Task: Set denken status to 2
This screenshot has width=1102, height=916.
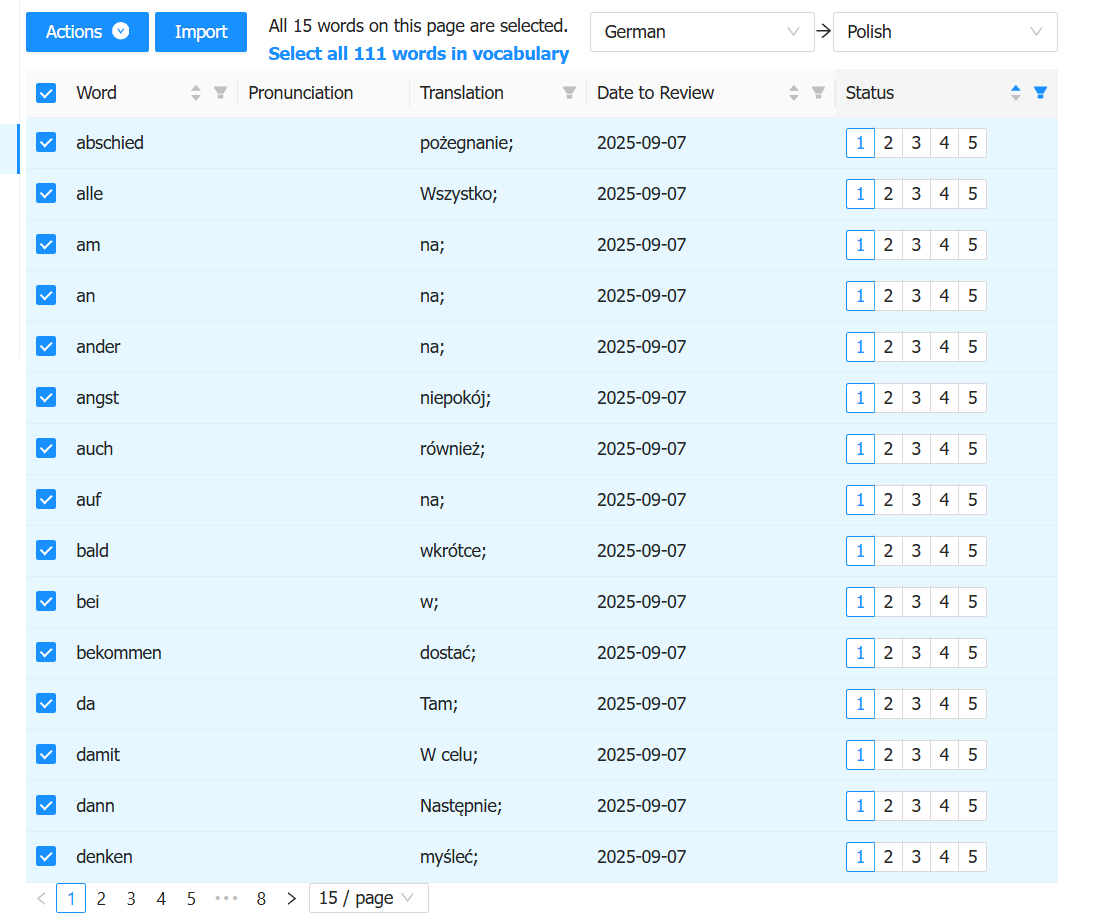Action: click(x=888, y=856)
